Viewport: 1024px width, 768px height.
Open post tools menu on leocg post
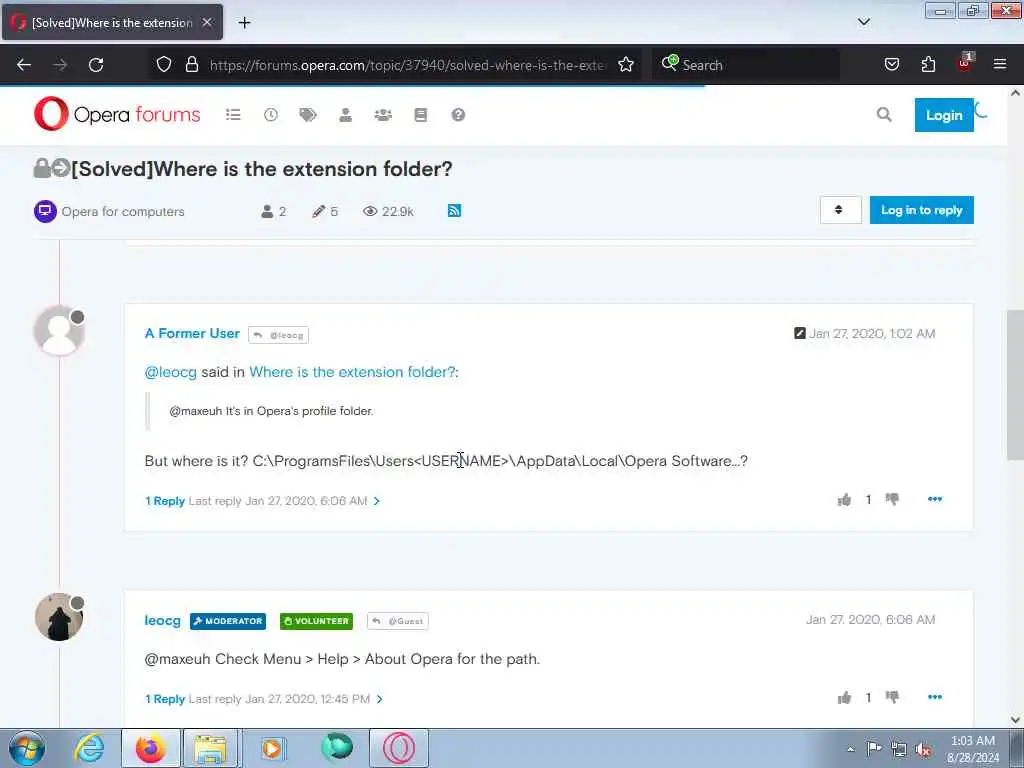935,697
